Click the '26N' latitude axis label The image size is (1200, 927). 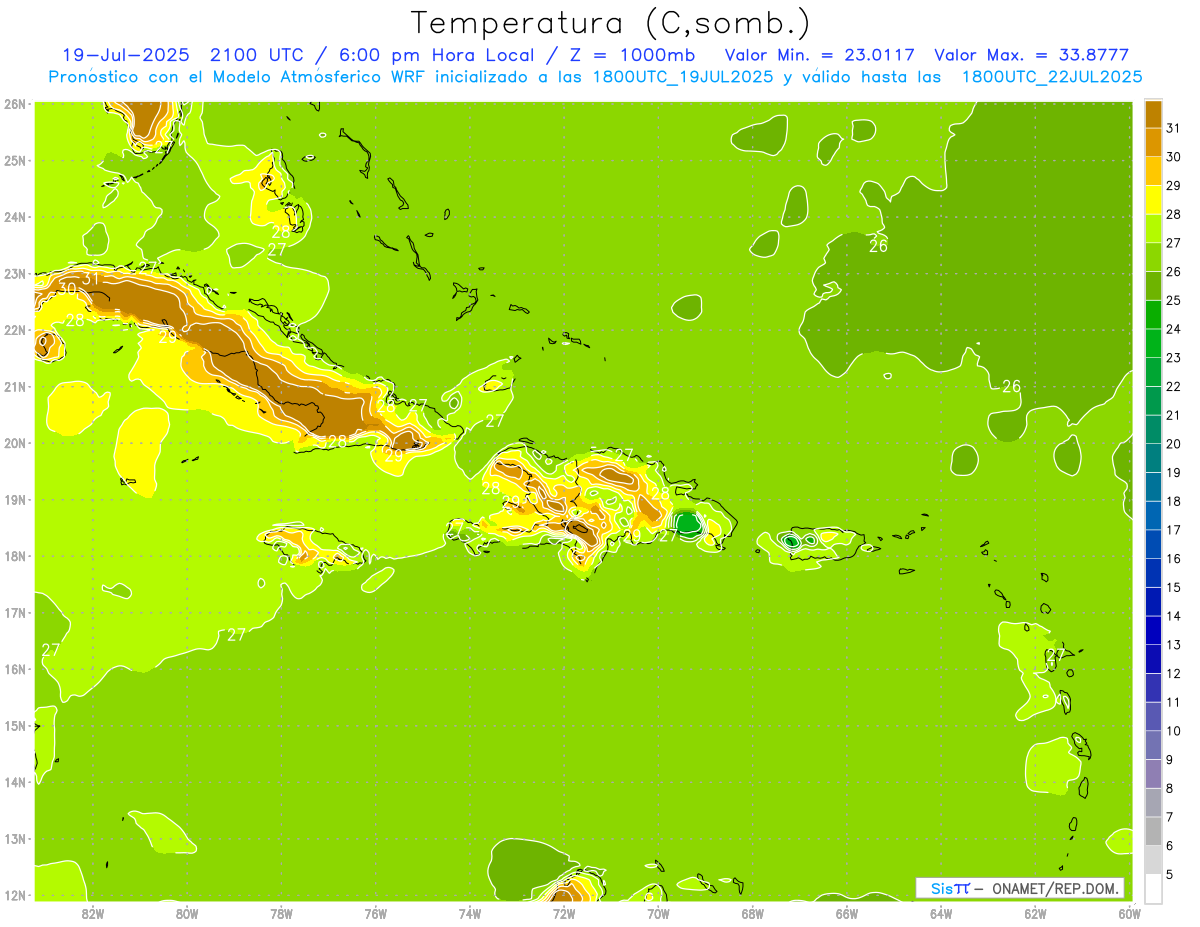[x=15, y=104]
